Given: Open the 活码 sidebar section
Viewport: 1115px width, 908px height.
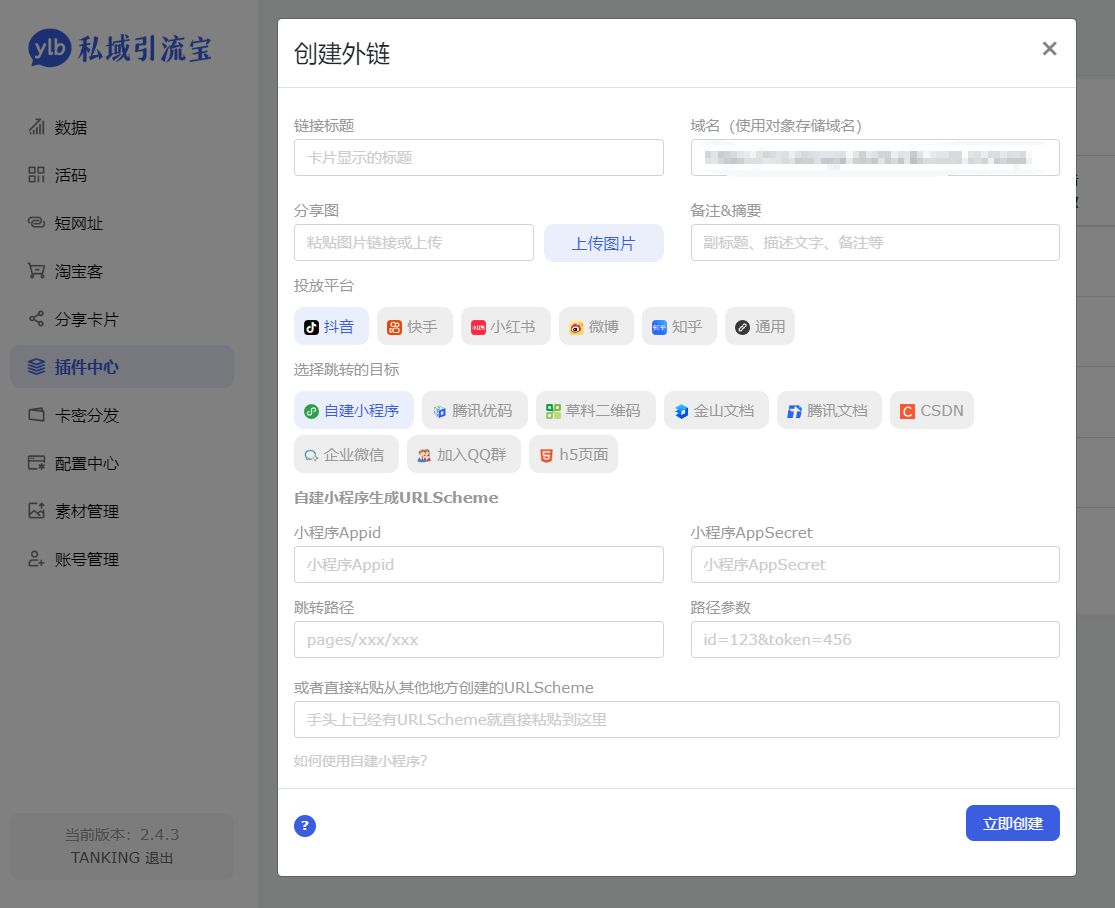Looking at the screenshot, I should point(70,175).
